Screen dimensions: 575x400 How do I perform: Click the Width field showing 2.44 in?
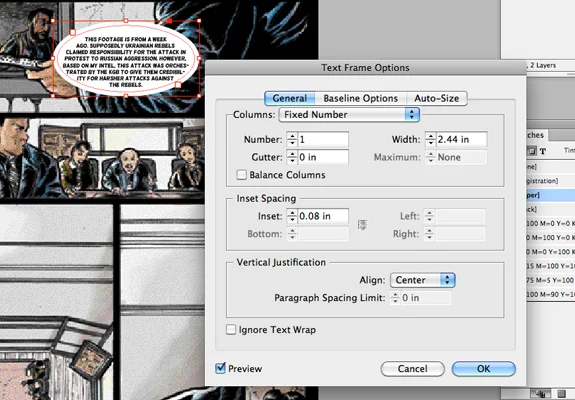click(461, 139)
